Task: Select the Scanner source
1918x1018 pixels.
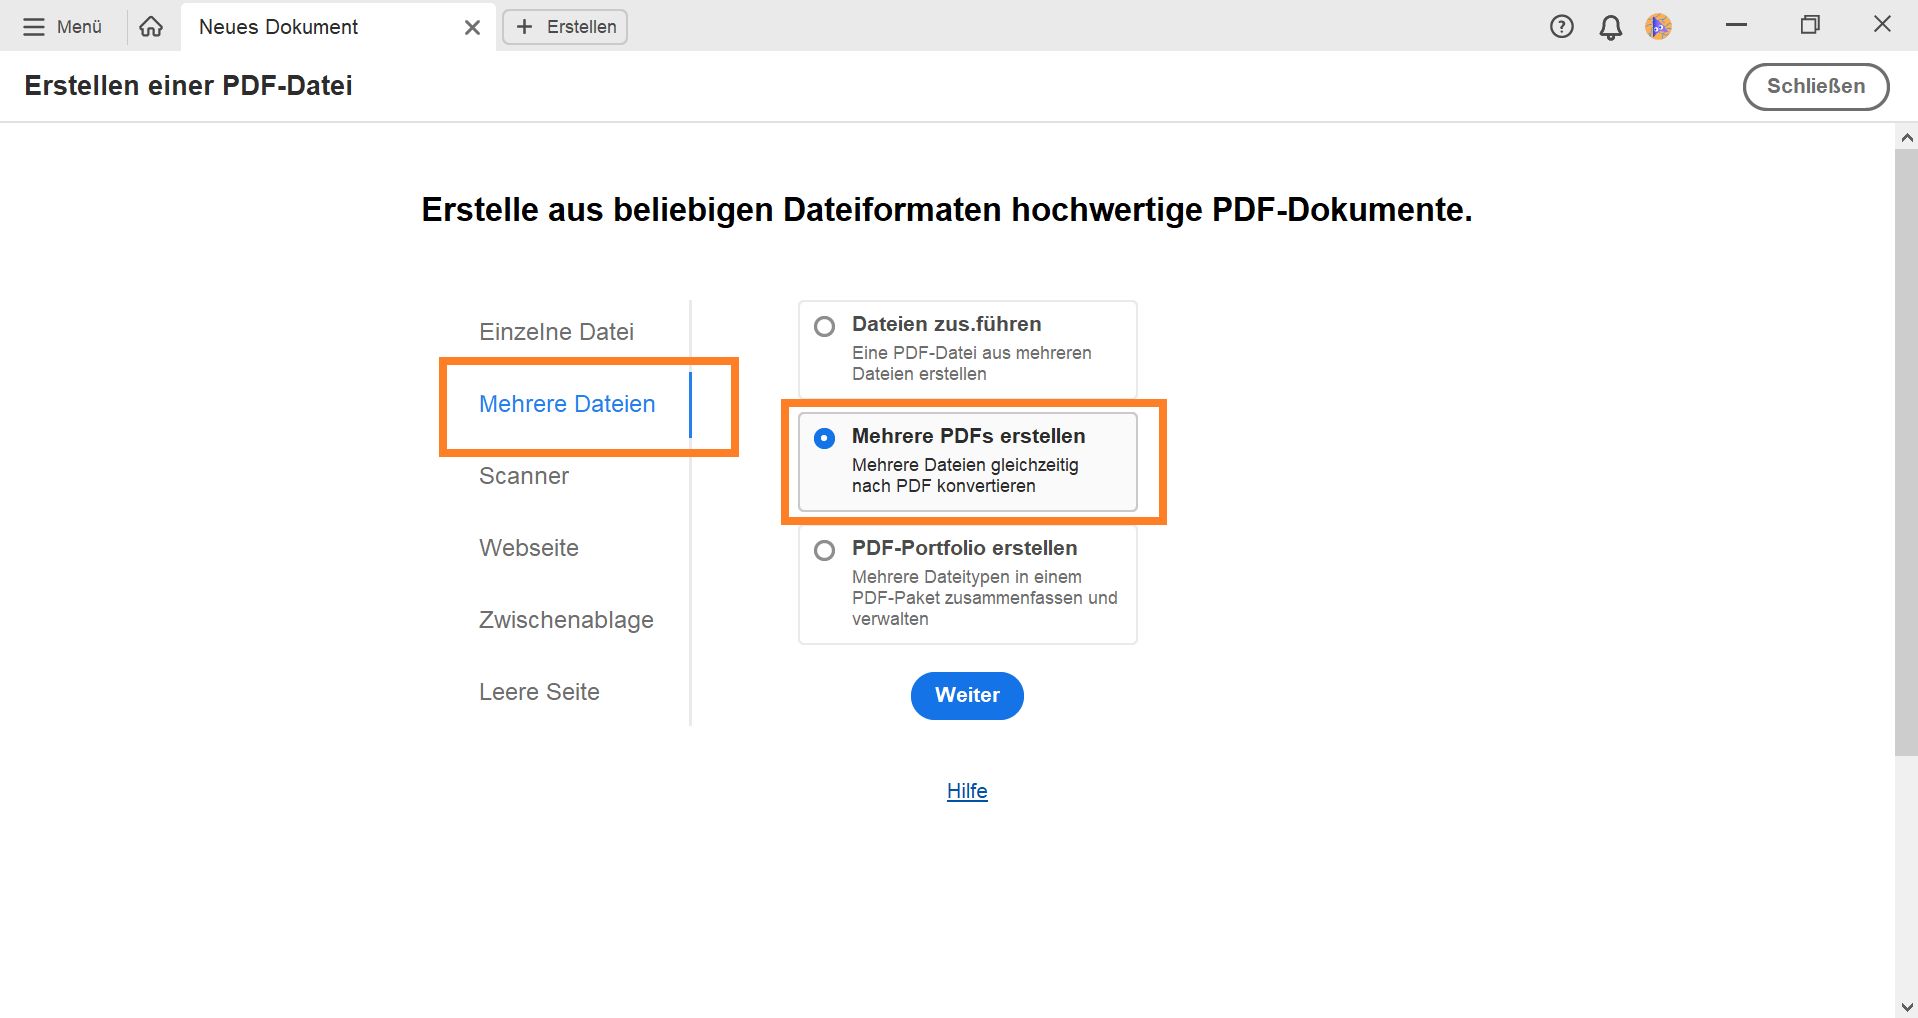Action: 524,476
